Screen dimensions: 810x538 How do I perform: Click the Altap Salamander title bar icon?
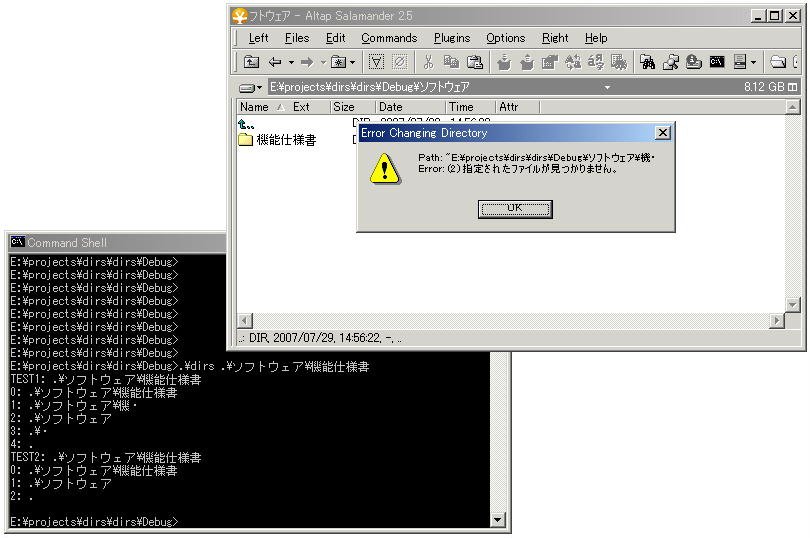click(x=239, y=16)
